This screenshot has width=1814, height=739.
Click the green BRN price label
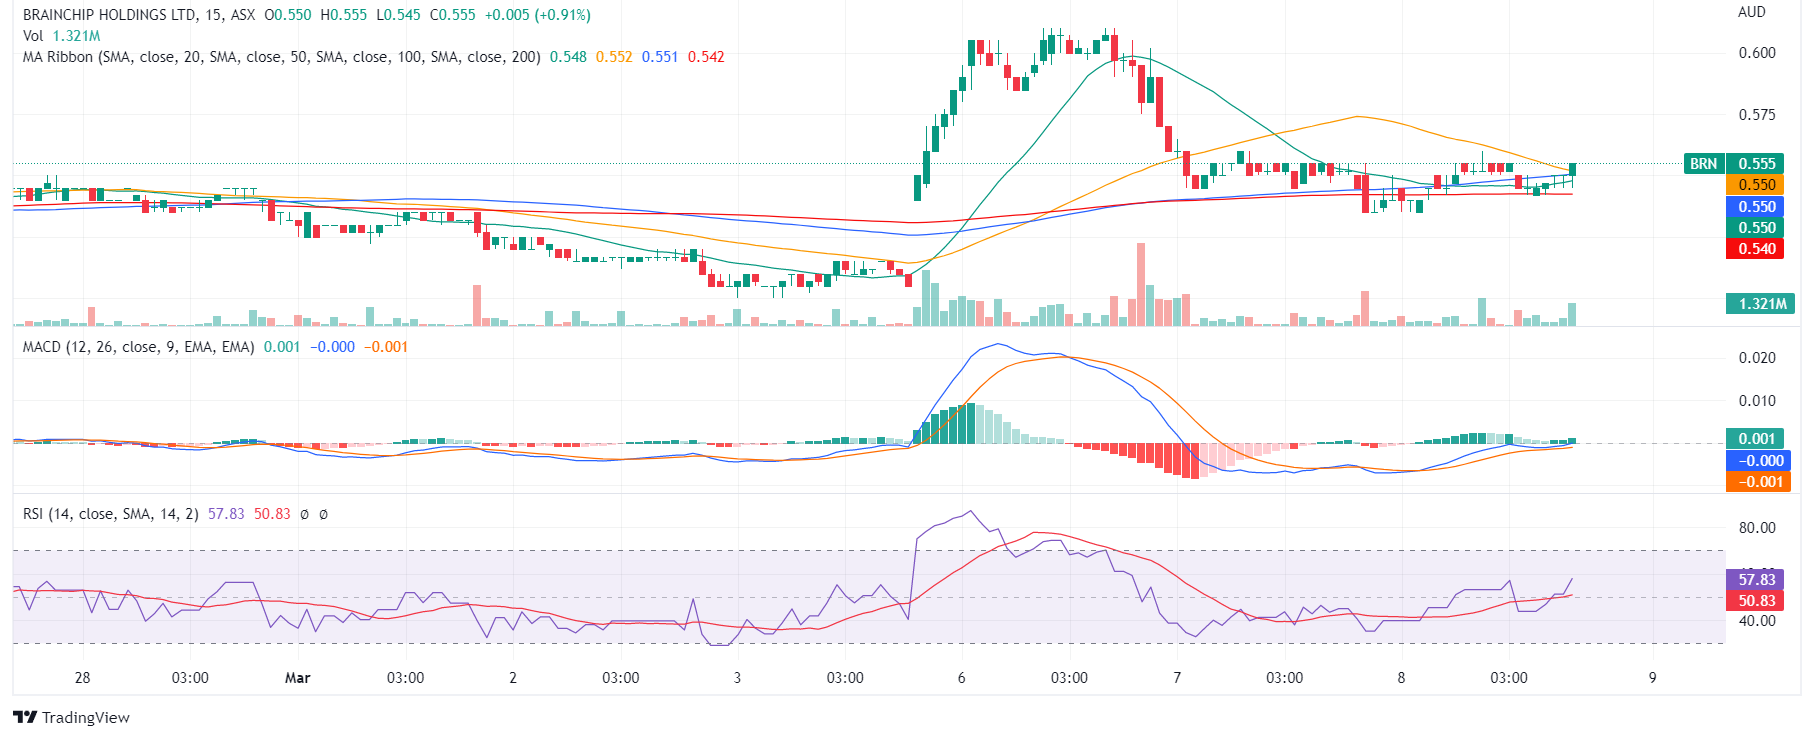(x=1704, y=164)
